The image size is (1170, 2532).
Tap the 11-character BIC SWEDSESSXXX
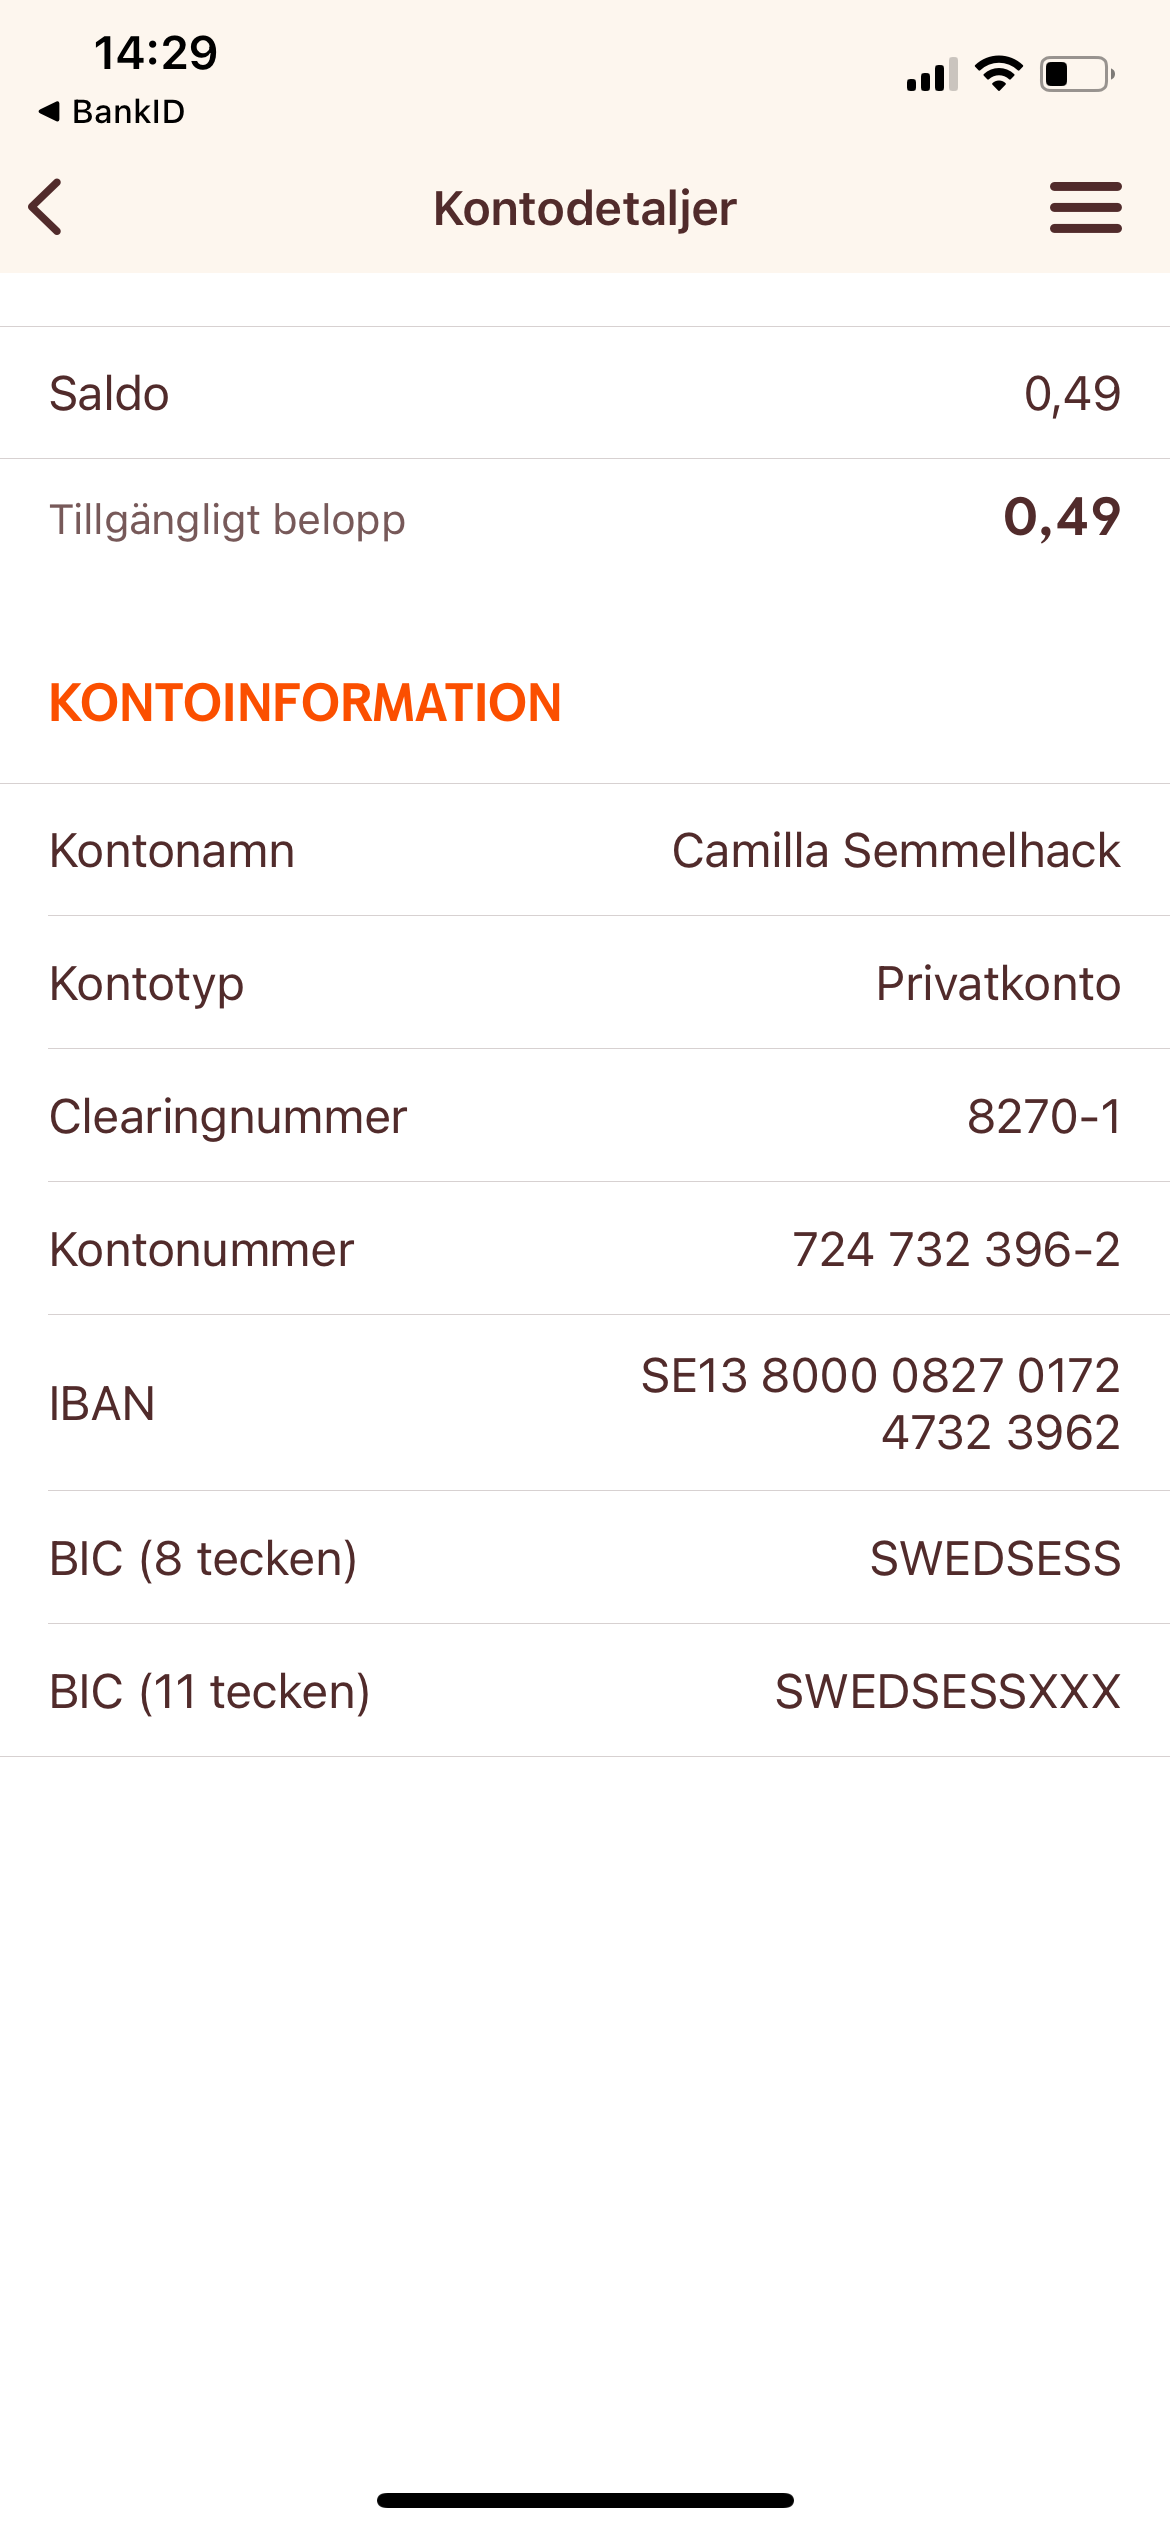point(947,1691)
